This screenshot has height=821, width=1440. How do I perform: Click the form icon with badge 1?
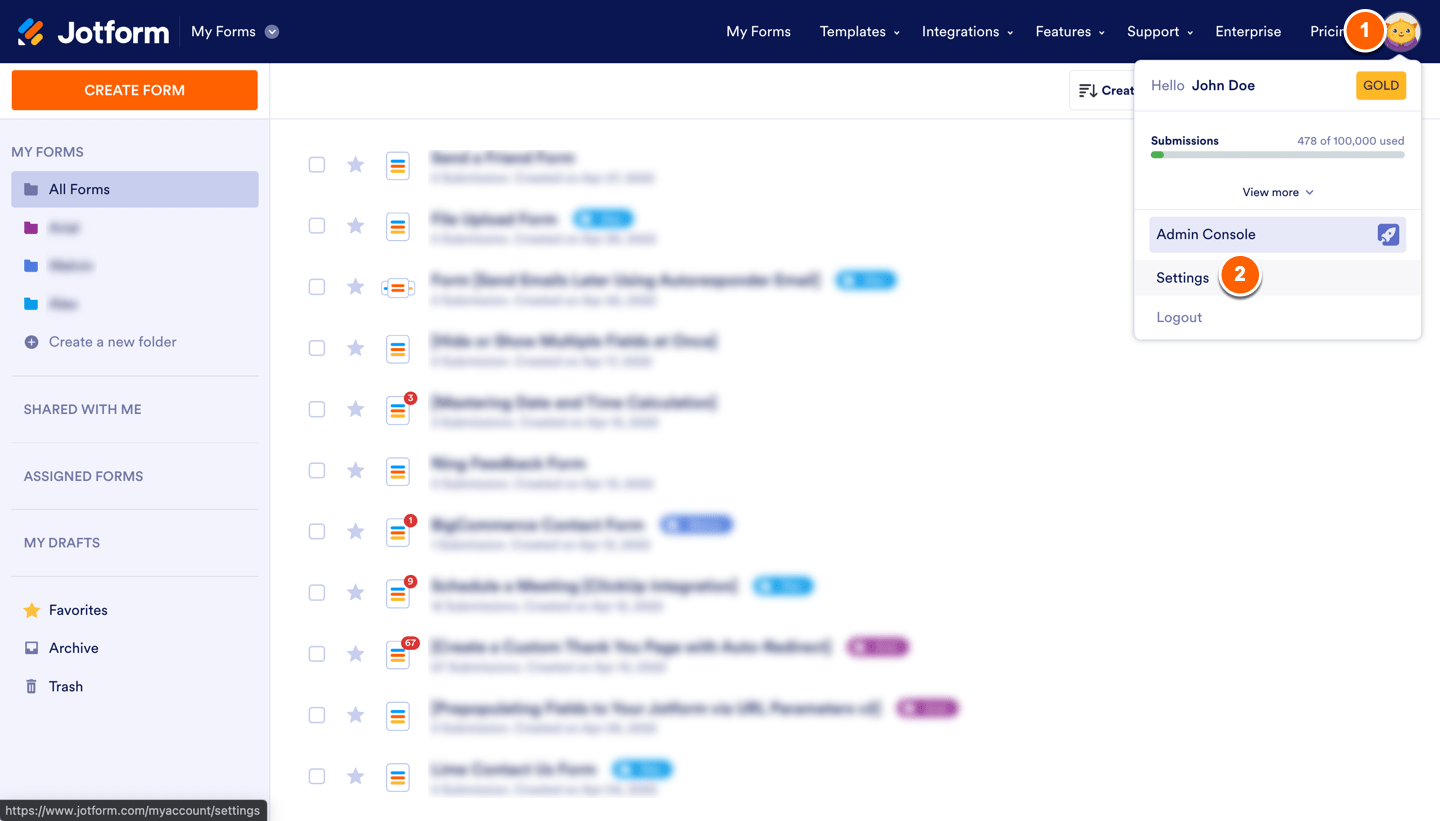(x=398, y=532)
